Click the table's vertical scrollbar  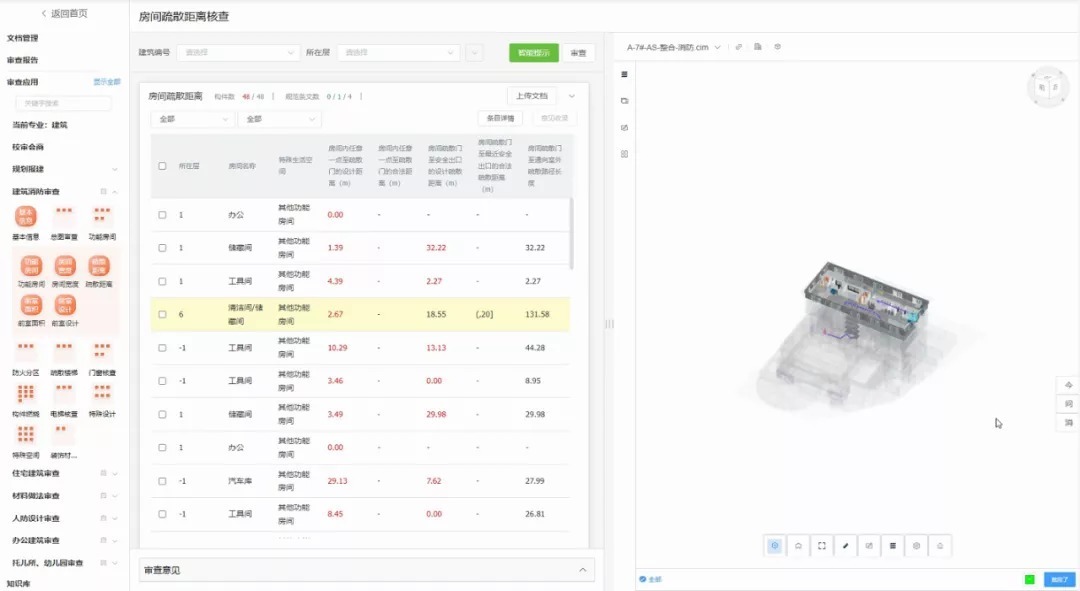tap(571, 234)
